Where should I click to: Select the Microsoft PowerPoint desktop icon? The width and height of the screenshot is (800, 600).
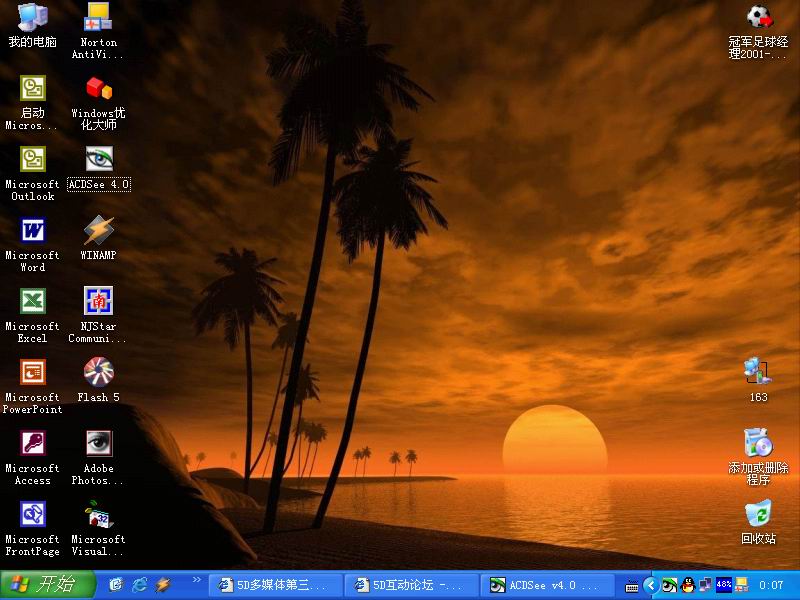point(32,373)
